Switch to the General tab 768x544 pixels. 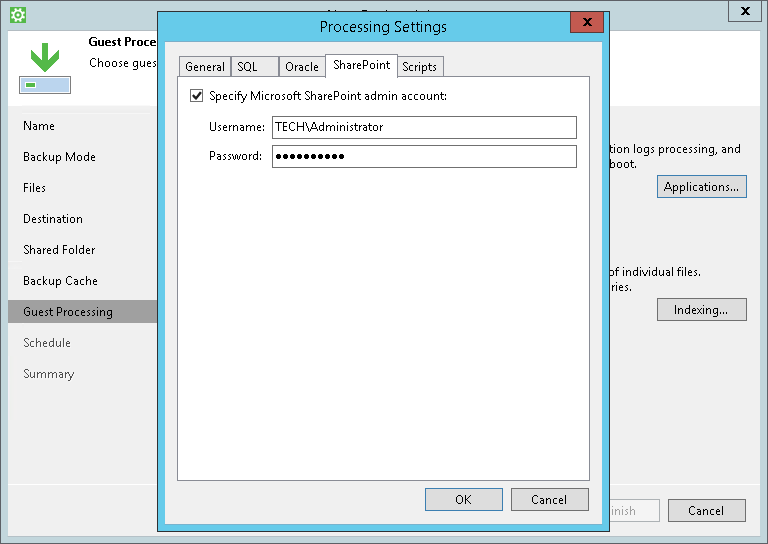205,67
